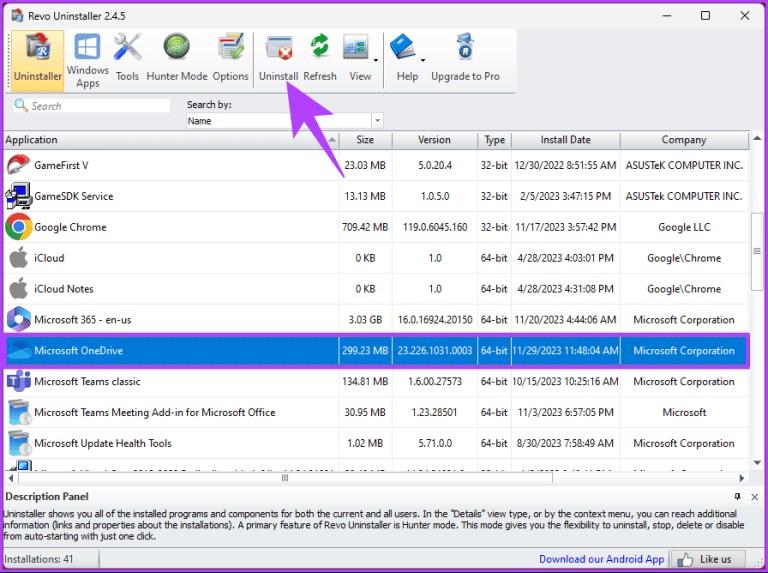
Task: Click the horizontal scrollbar left arrow
Action: coord(11,478)
